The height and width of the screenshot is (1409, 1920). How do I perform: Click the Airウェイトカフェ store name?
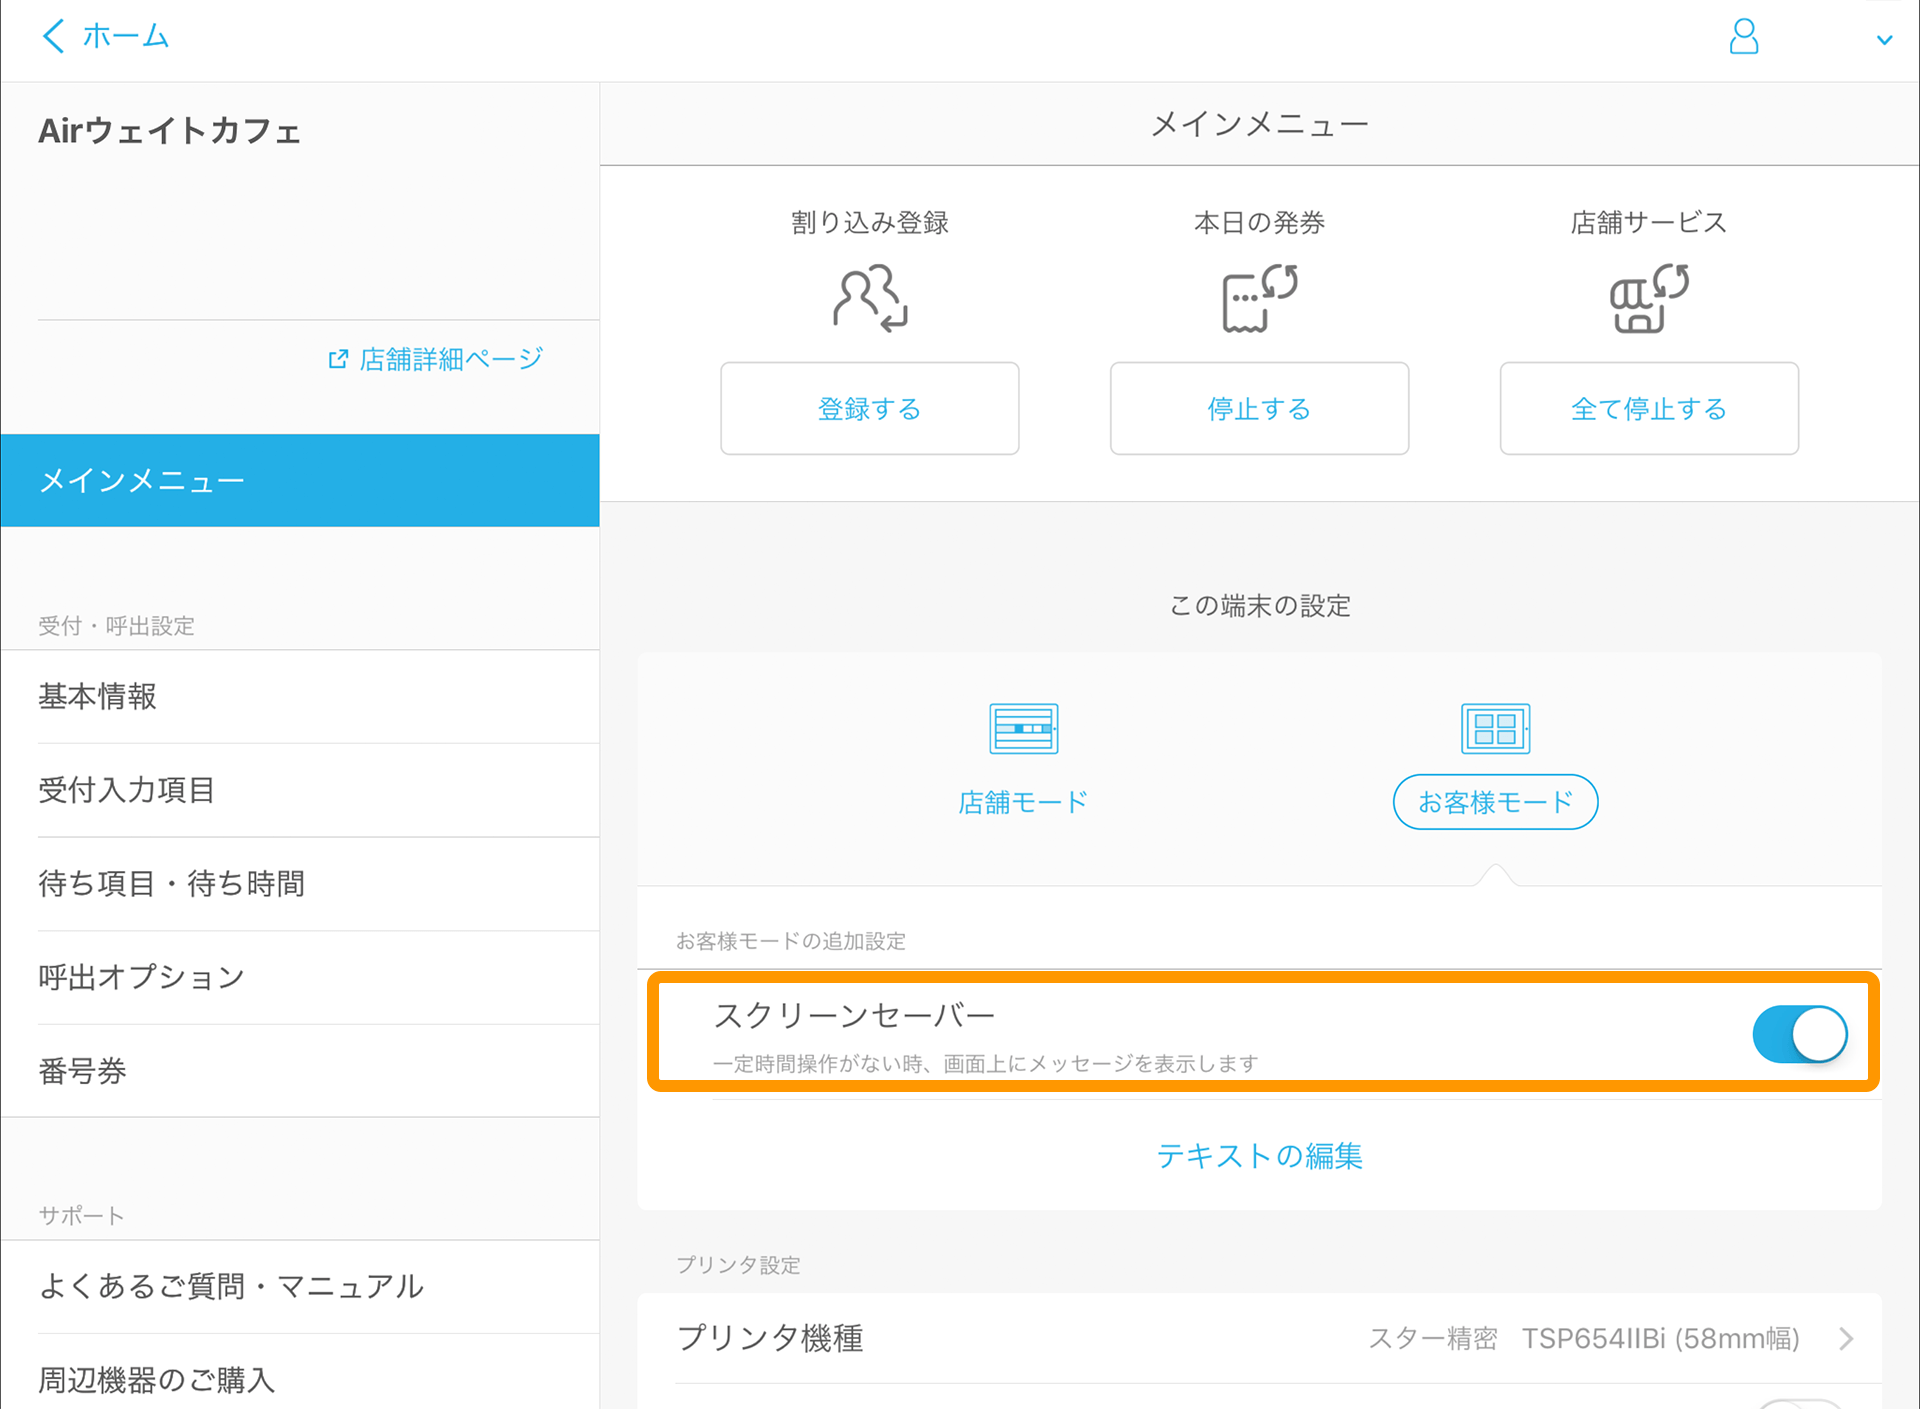170,131
